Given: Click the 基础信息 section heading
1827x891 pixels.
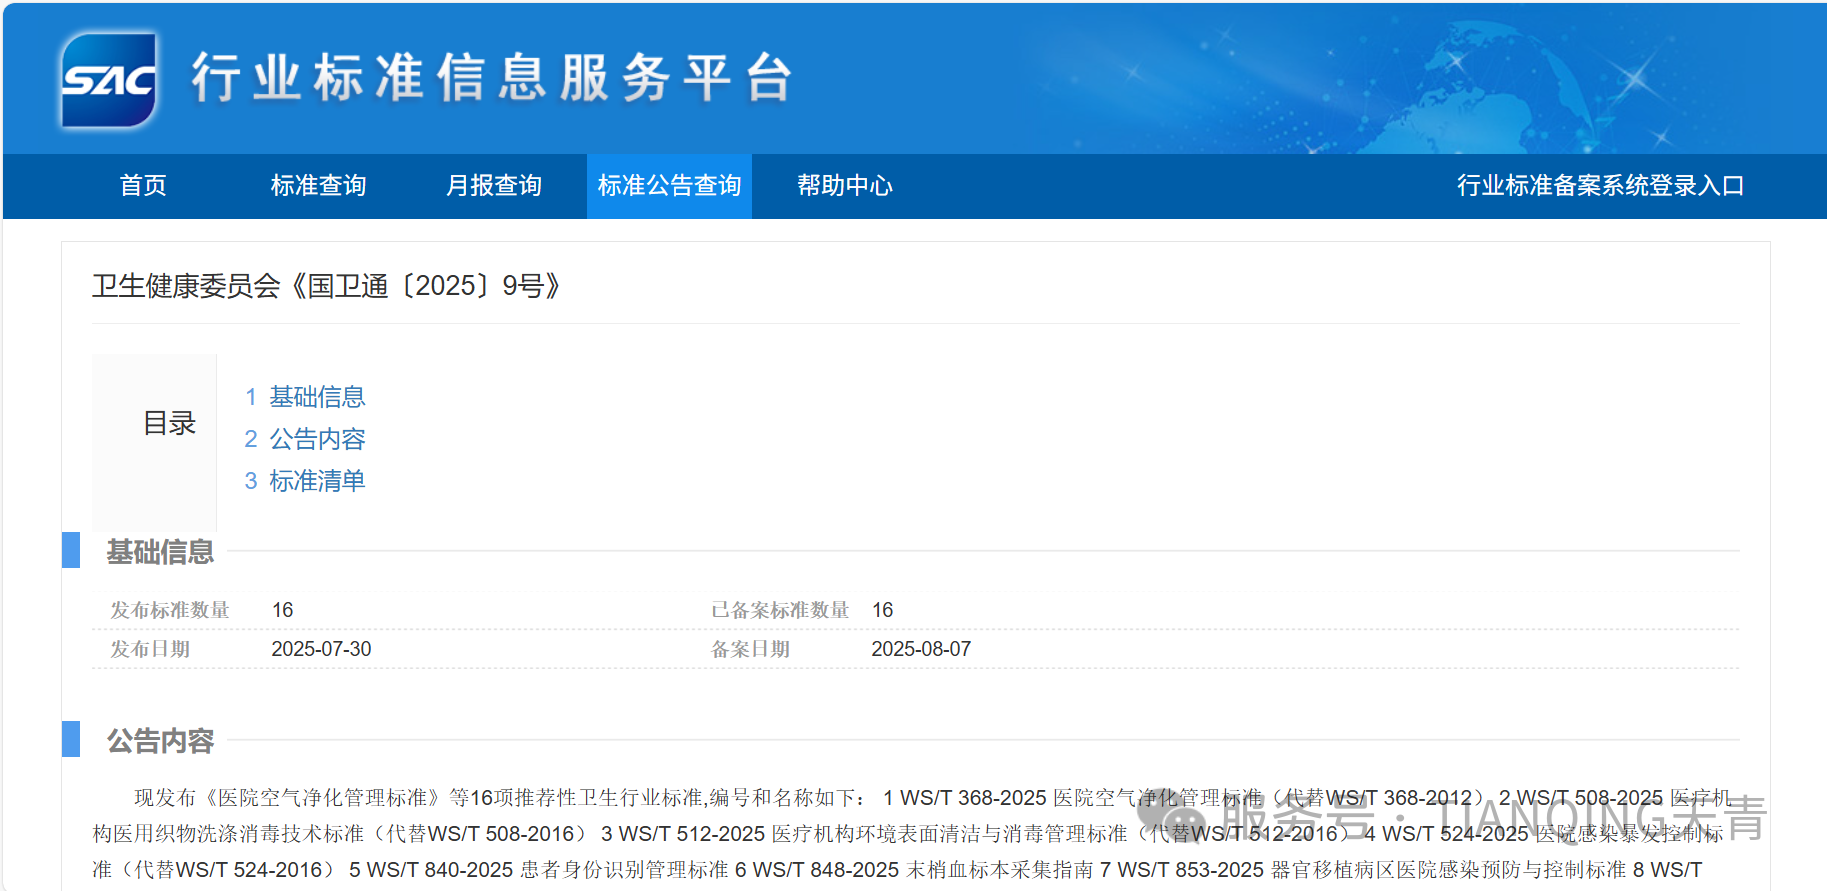Looking at the screenshot, I should (x=160, y=552).
